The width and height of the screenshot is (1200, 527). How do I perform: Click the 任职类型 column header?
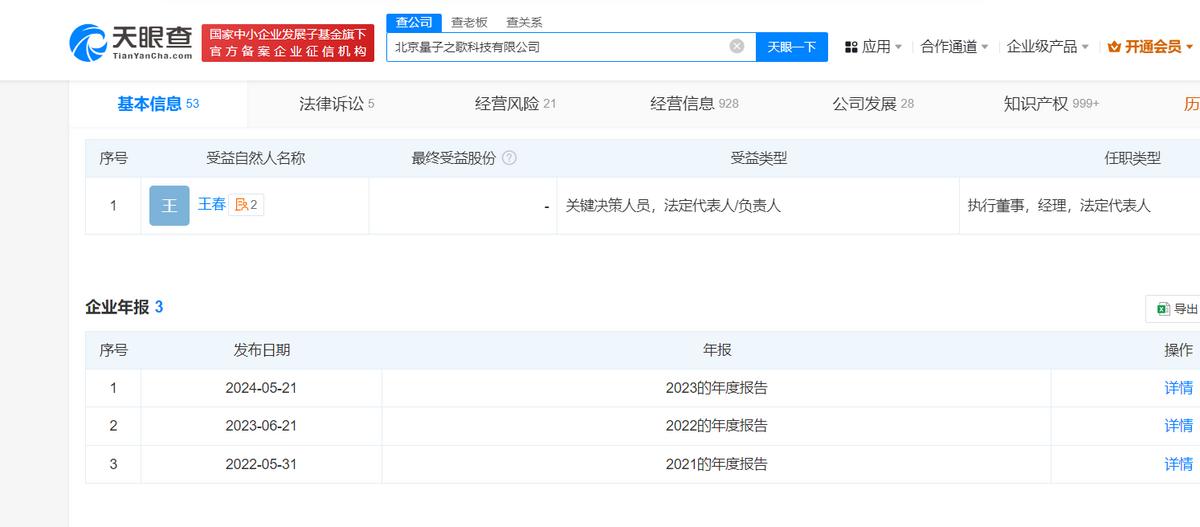click(x=1132, y=158)
